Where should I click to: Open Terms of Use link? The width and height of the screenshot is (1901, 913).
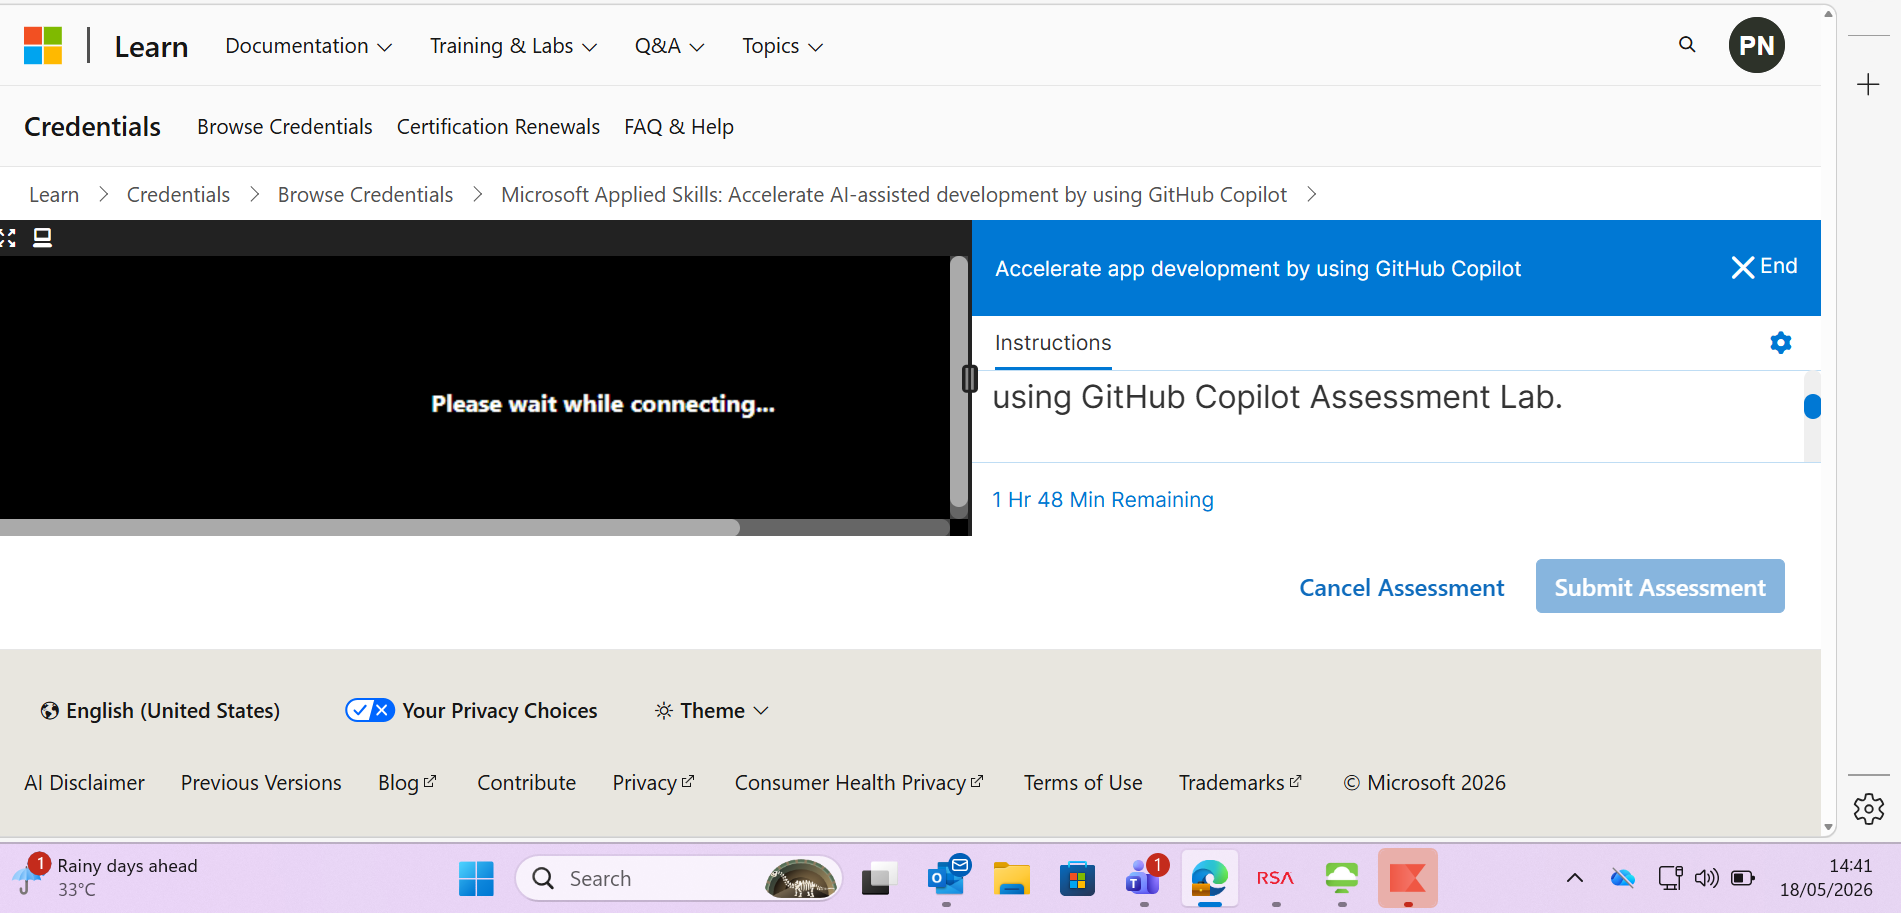click(x=1083, y=783)
